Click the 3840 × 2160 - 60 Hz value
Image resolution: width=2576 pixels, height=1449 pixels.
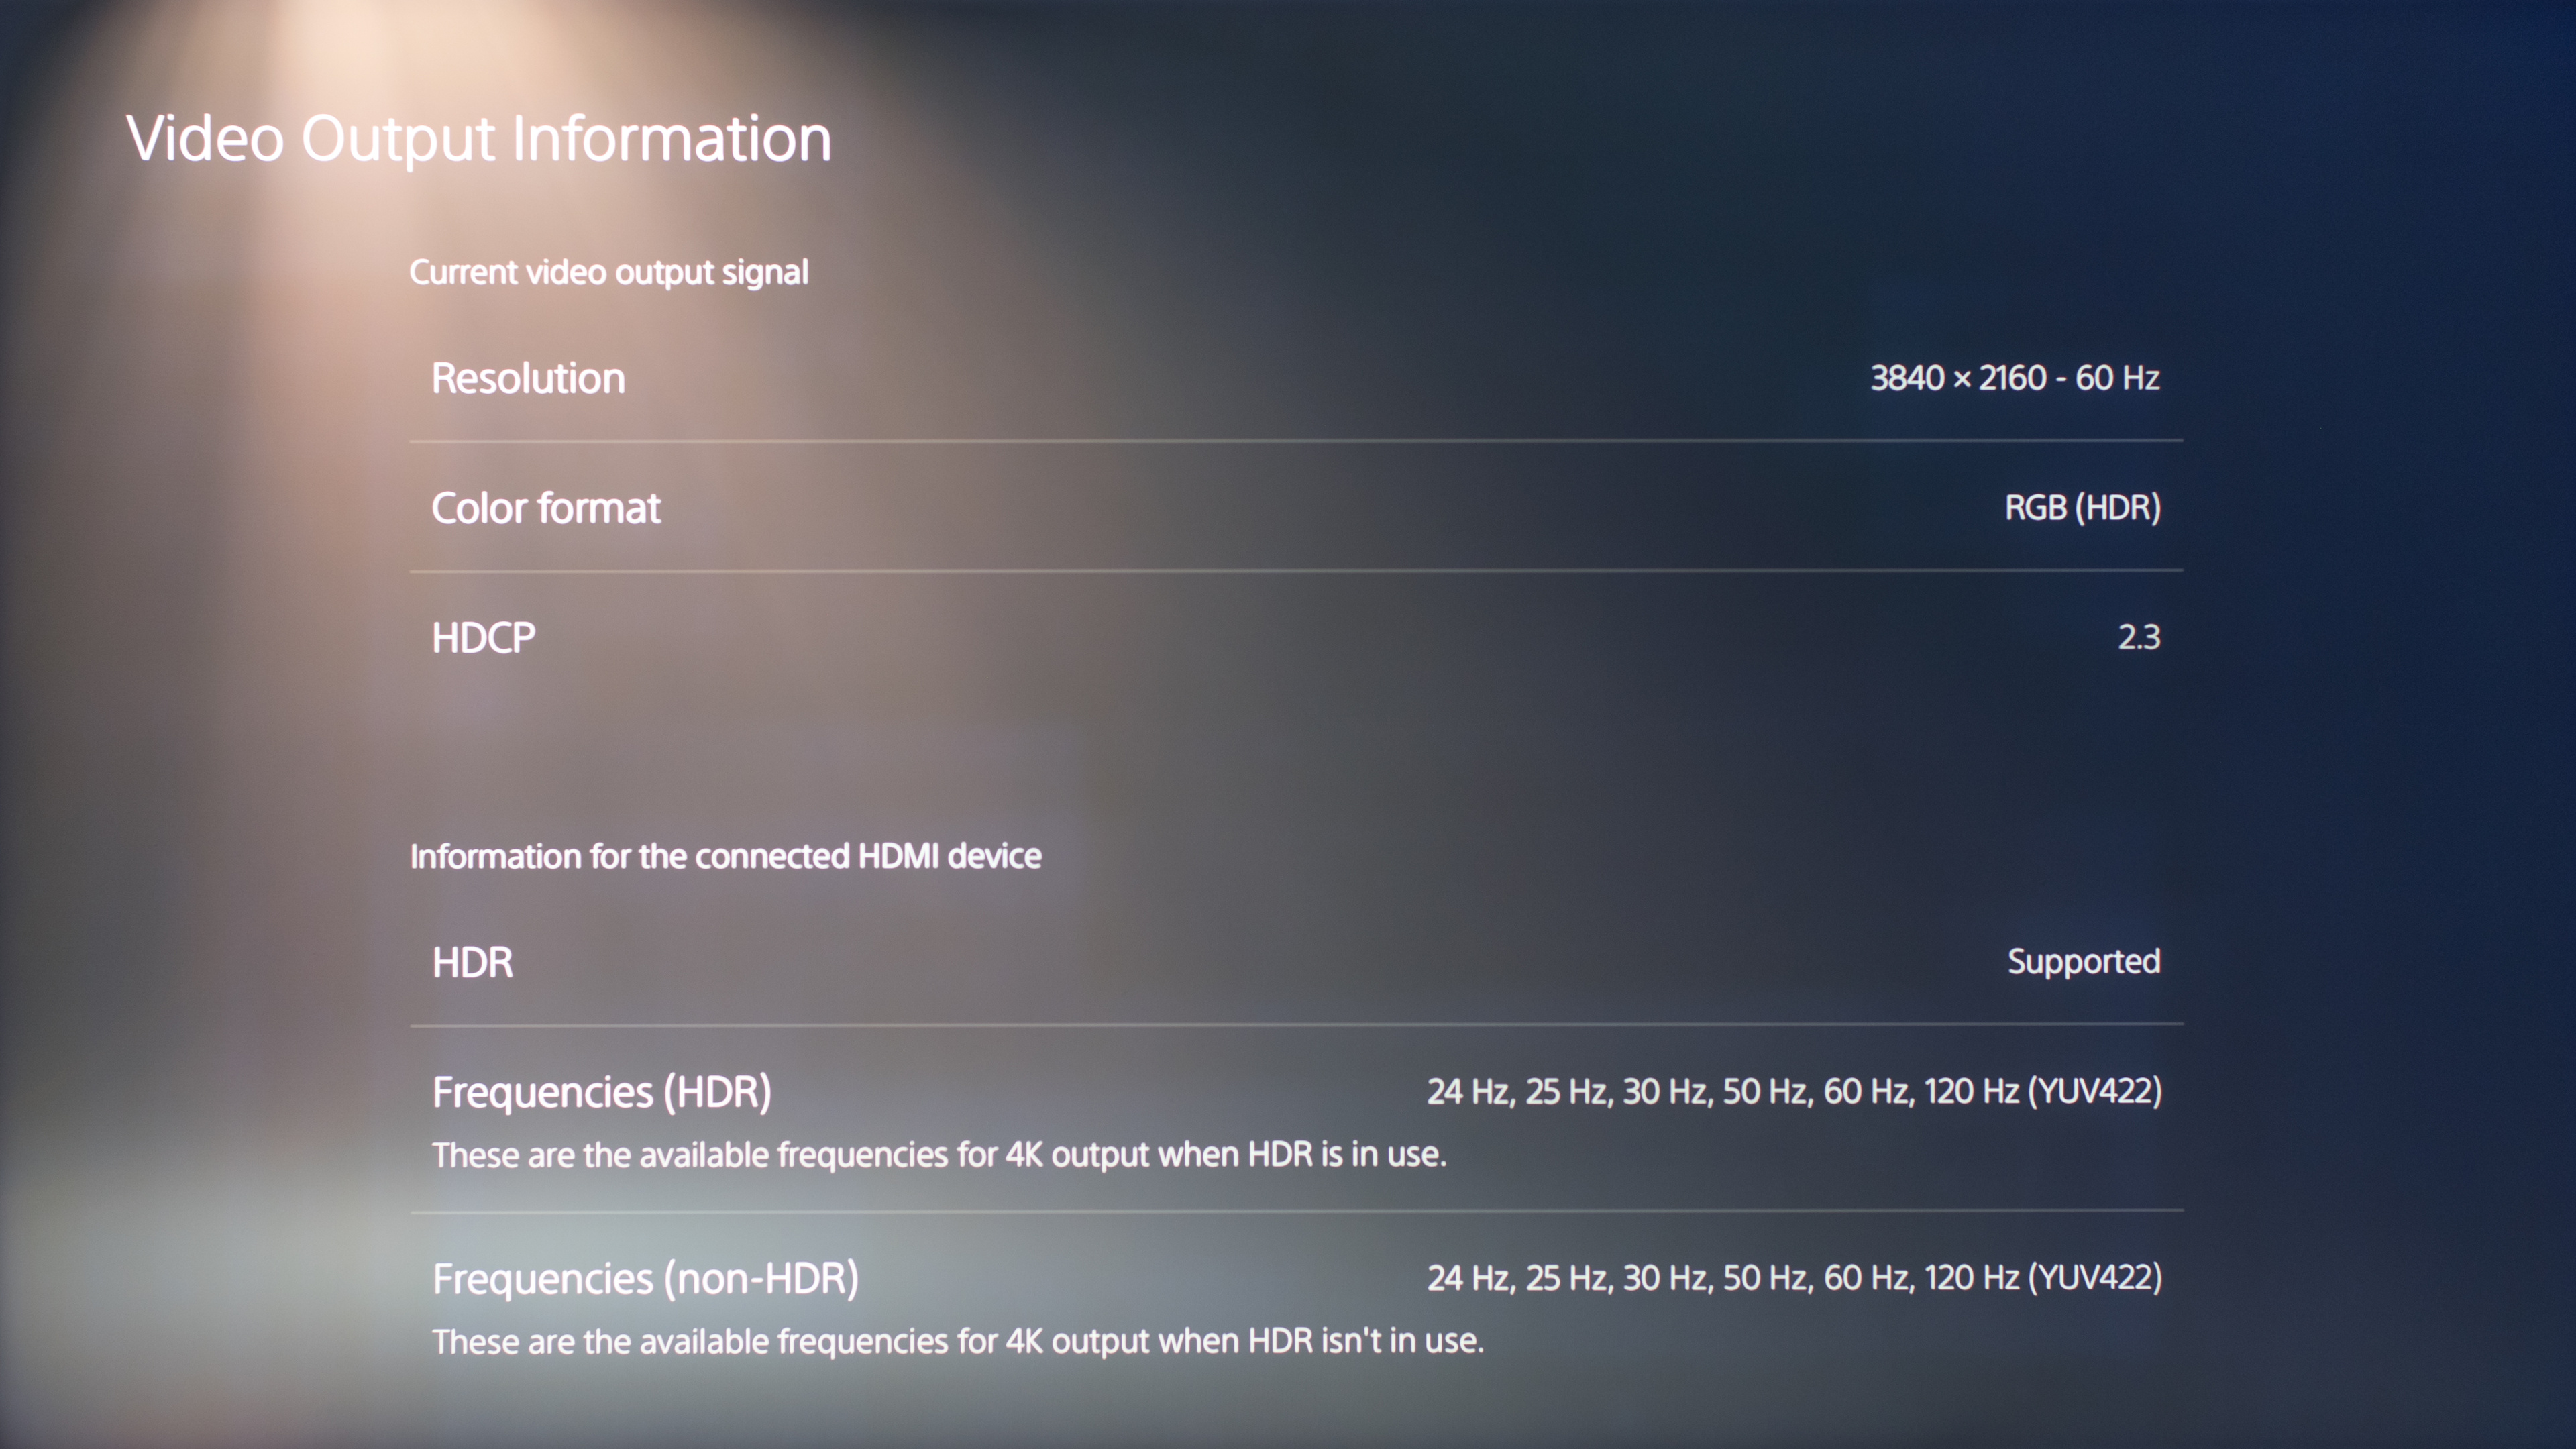2014,378
